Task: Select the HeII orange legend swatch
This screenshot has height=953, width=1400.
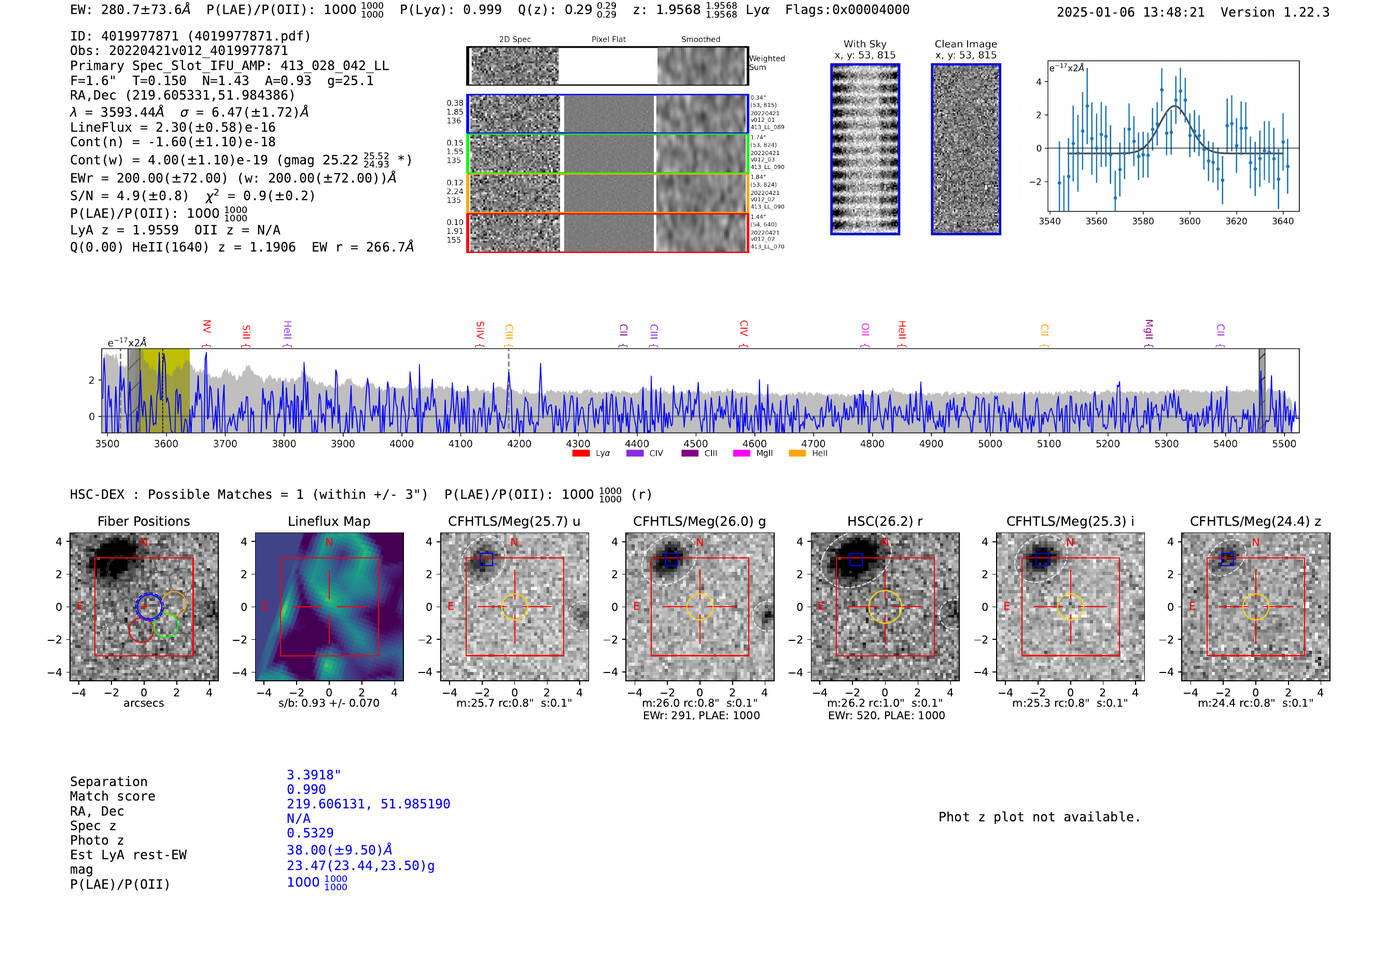Action: pos(797,453)
